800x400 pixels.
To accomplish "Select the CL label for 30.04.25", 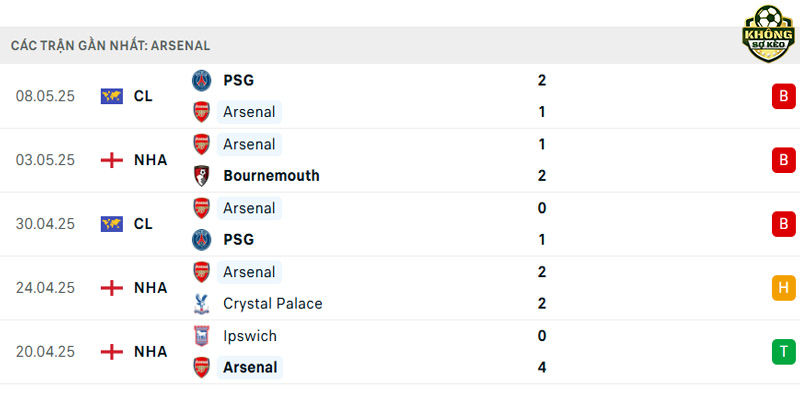I will 143,224.
